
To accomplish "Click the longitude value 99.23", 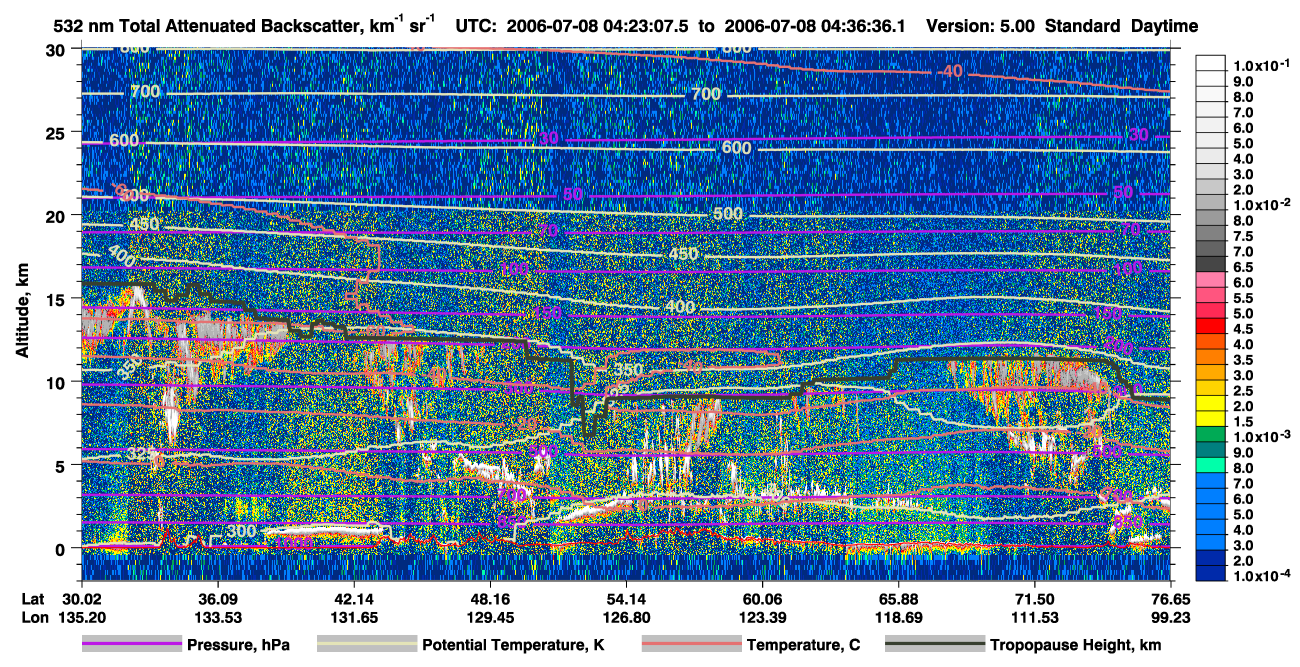I will click(x=1170, y=617).
